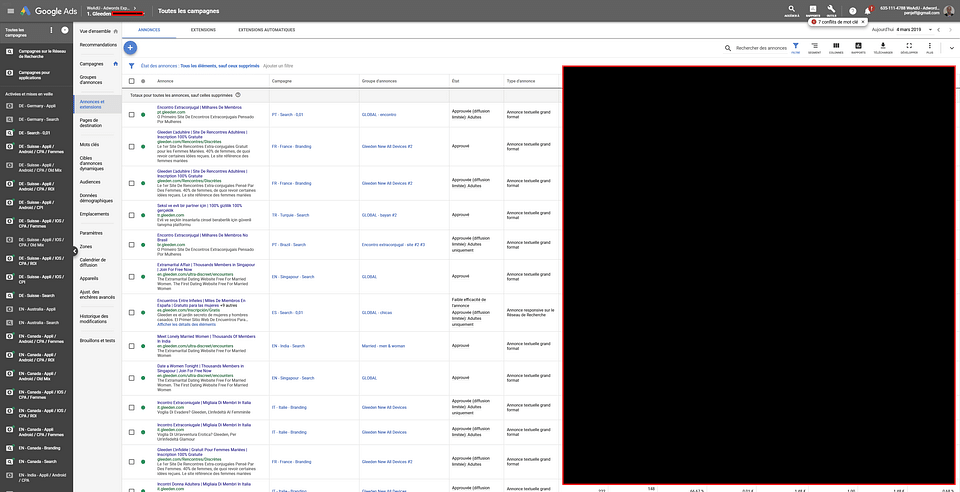Tick checkbox for Encontro Extraconjugal pt.gleeden.com ad
Viewport: 960px width, 492px height.
pos(132,114)
